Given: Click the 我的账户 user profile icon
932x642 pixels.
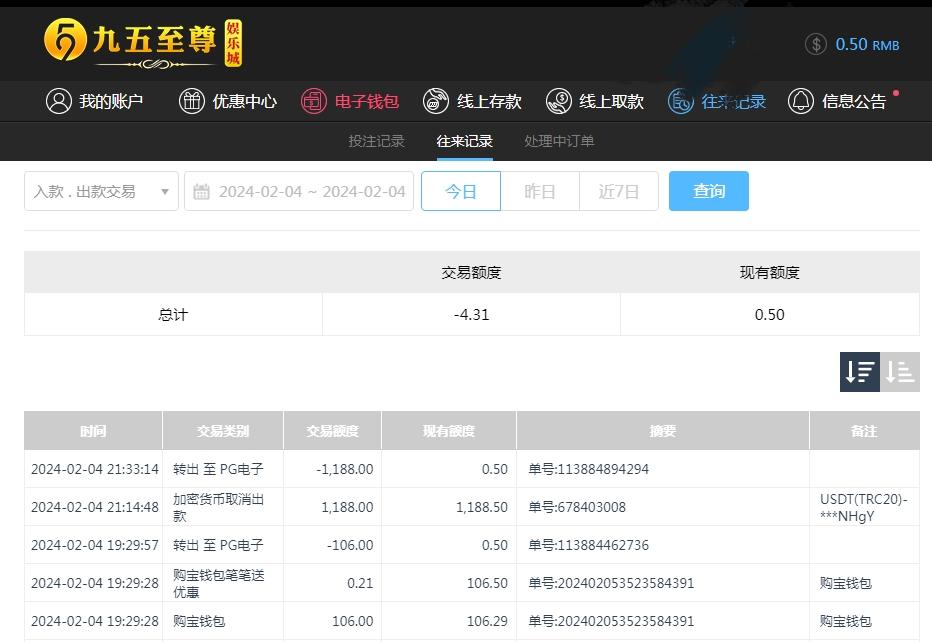Looking at the screenshot, I should click(x=59, y=101).
